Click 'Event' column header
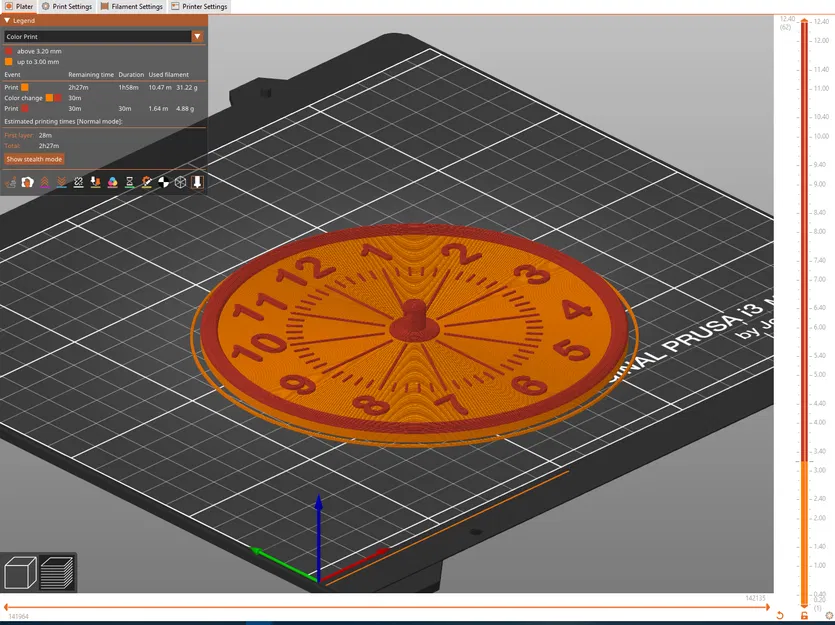Image resolution: width=835 pixels, height=625 pixels. pos(12,75)
